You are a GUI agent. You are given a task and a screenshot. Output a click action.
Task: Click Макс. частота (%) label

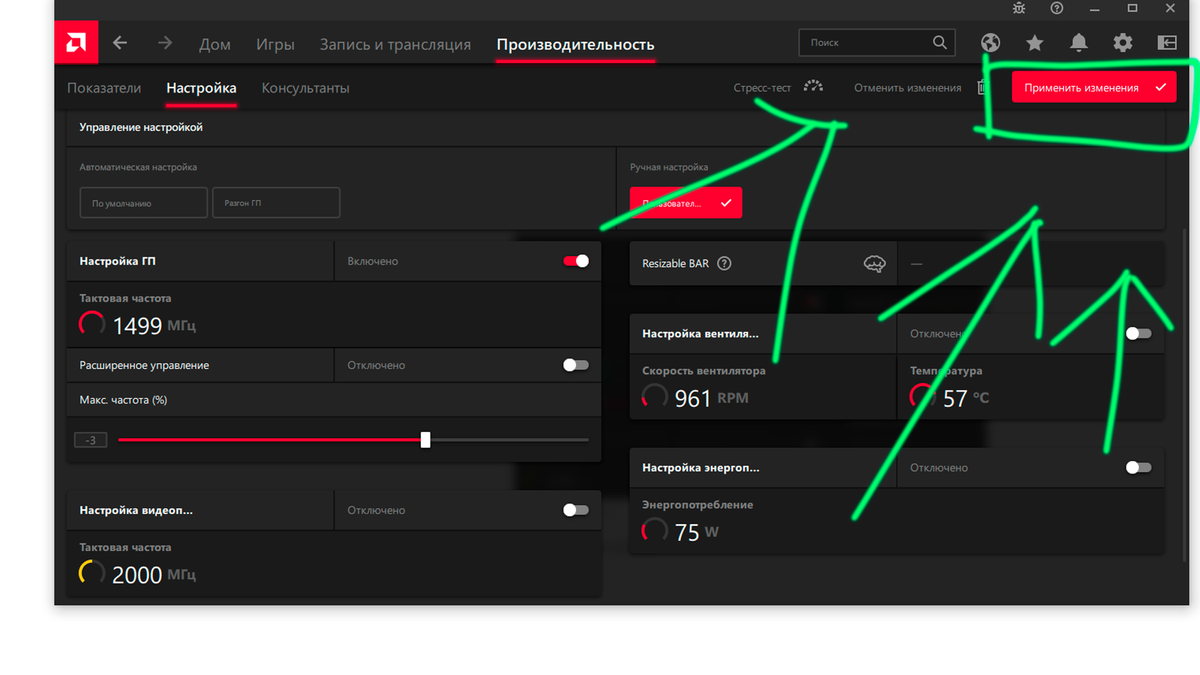pos(123,400)
